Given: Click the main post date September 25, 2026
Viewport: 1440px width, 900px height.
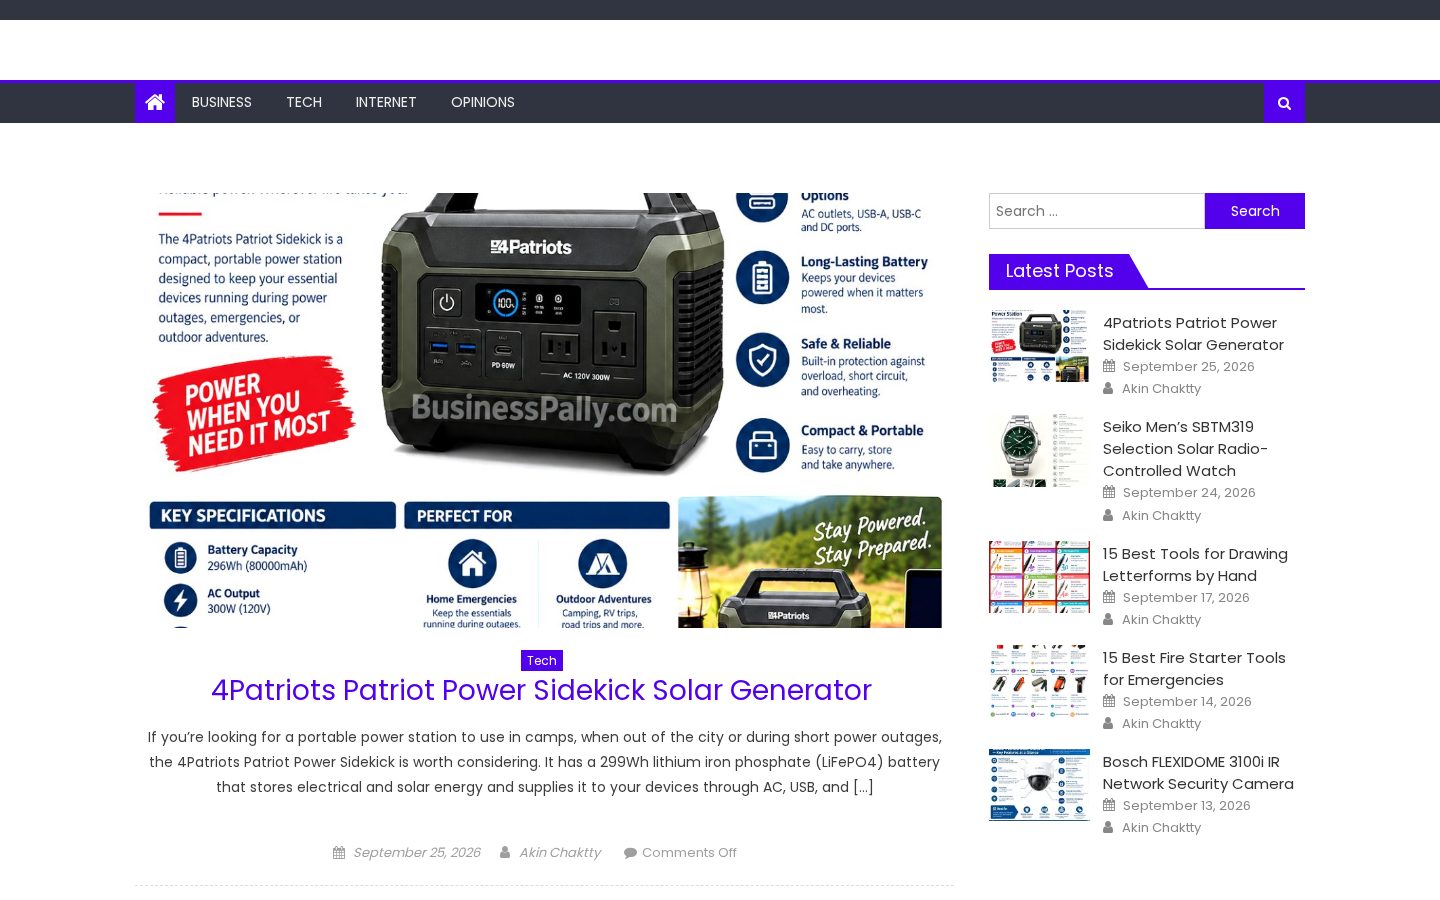Looking at the screenshot, I should [x=416, y=853].
